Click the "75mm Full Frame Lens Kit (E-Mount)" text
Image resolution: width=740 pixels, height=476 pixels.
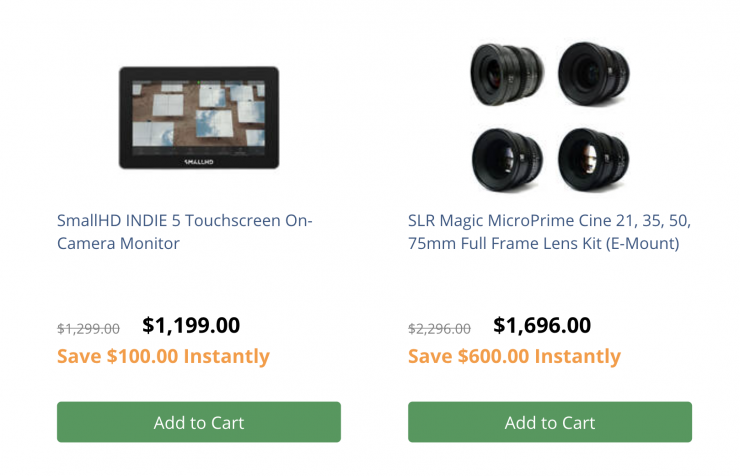point(543,243)
